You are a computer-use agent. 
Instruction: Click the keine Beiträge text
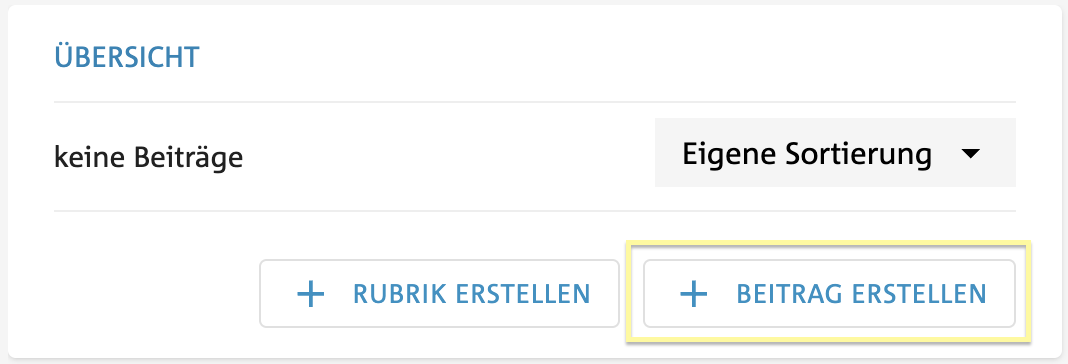tap(148, 158)
